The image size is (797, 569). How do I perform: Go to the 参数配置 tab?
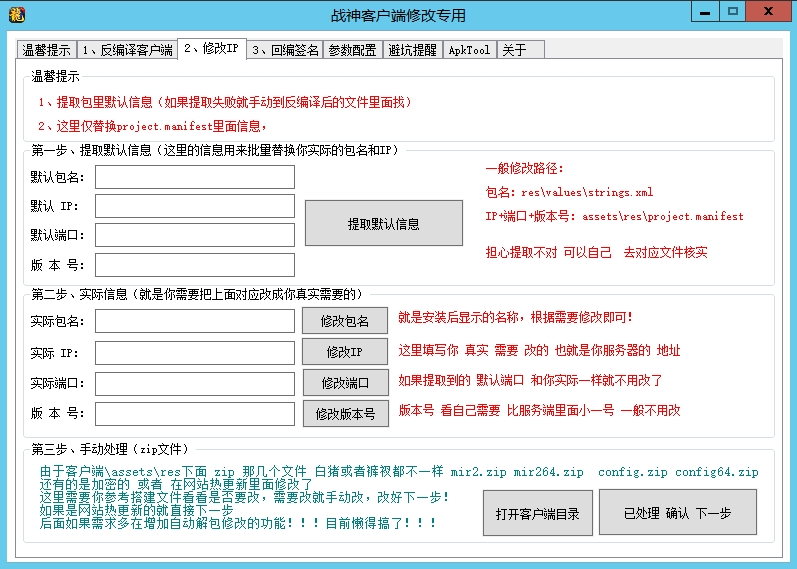[x=352, y=50]
